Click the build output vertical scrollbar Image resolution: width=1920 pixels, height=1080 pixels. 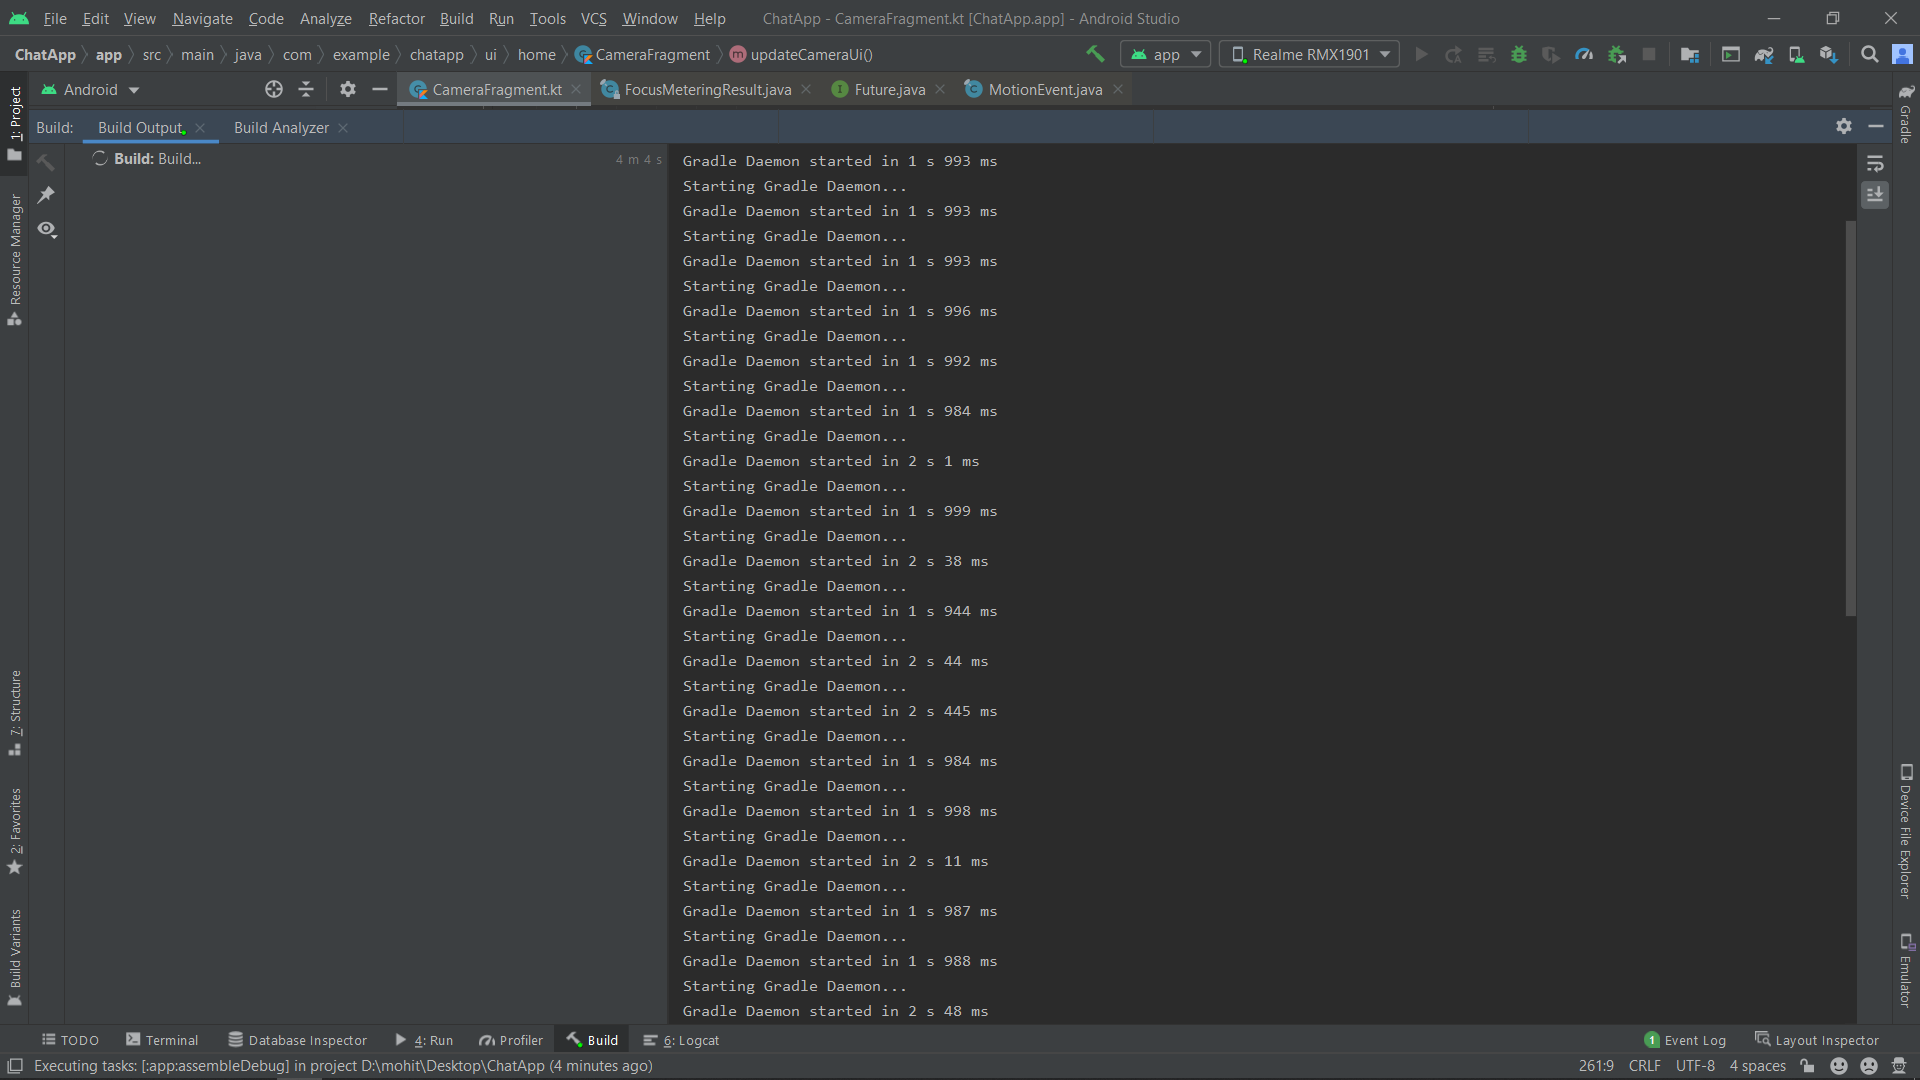tap(1850, 418)
